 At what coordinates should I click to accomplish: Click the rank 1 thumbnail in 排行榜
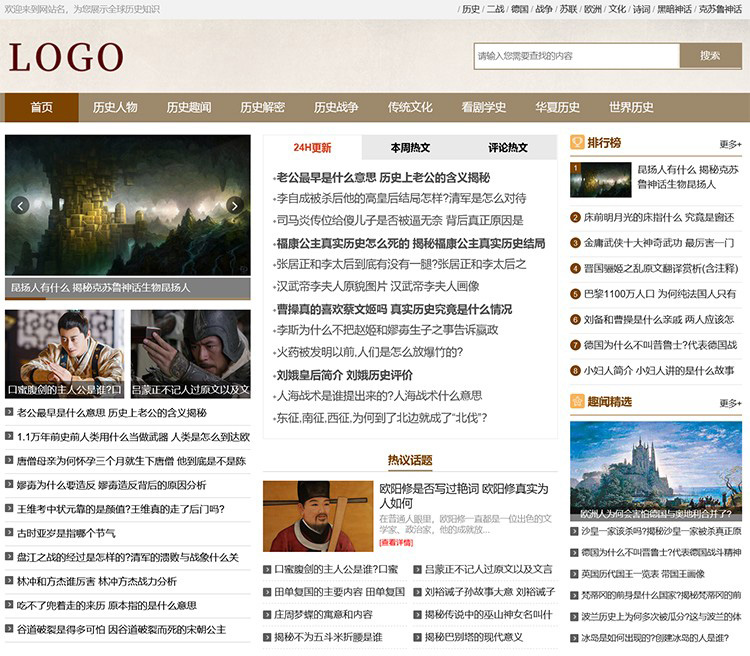click(x=601, y=180)
